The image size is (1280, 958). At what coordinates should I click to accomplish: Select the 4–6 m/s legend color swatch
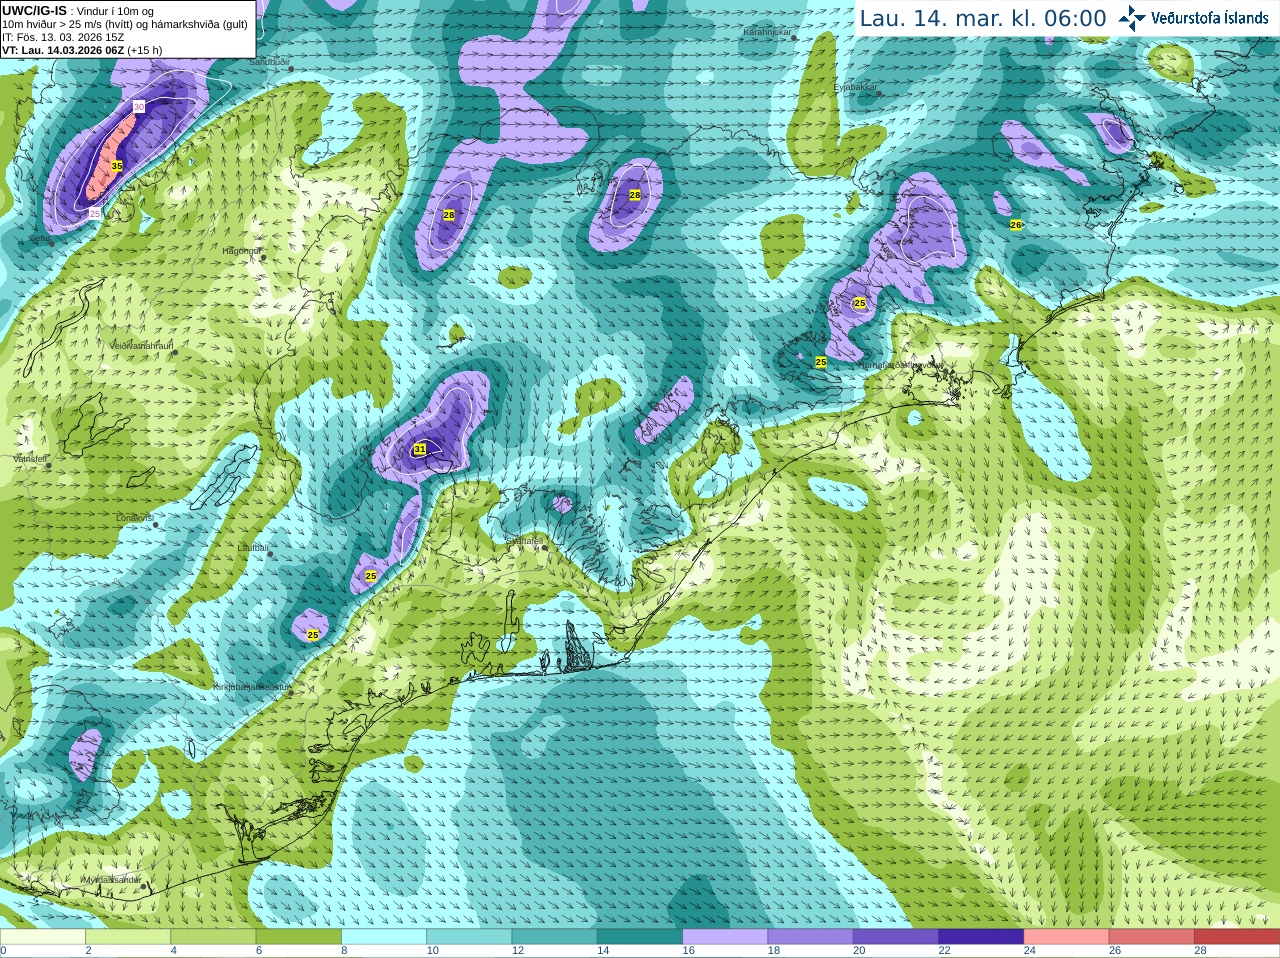[x=213, y=937]
